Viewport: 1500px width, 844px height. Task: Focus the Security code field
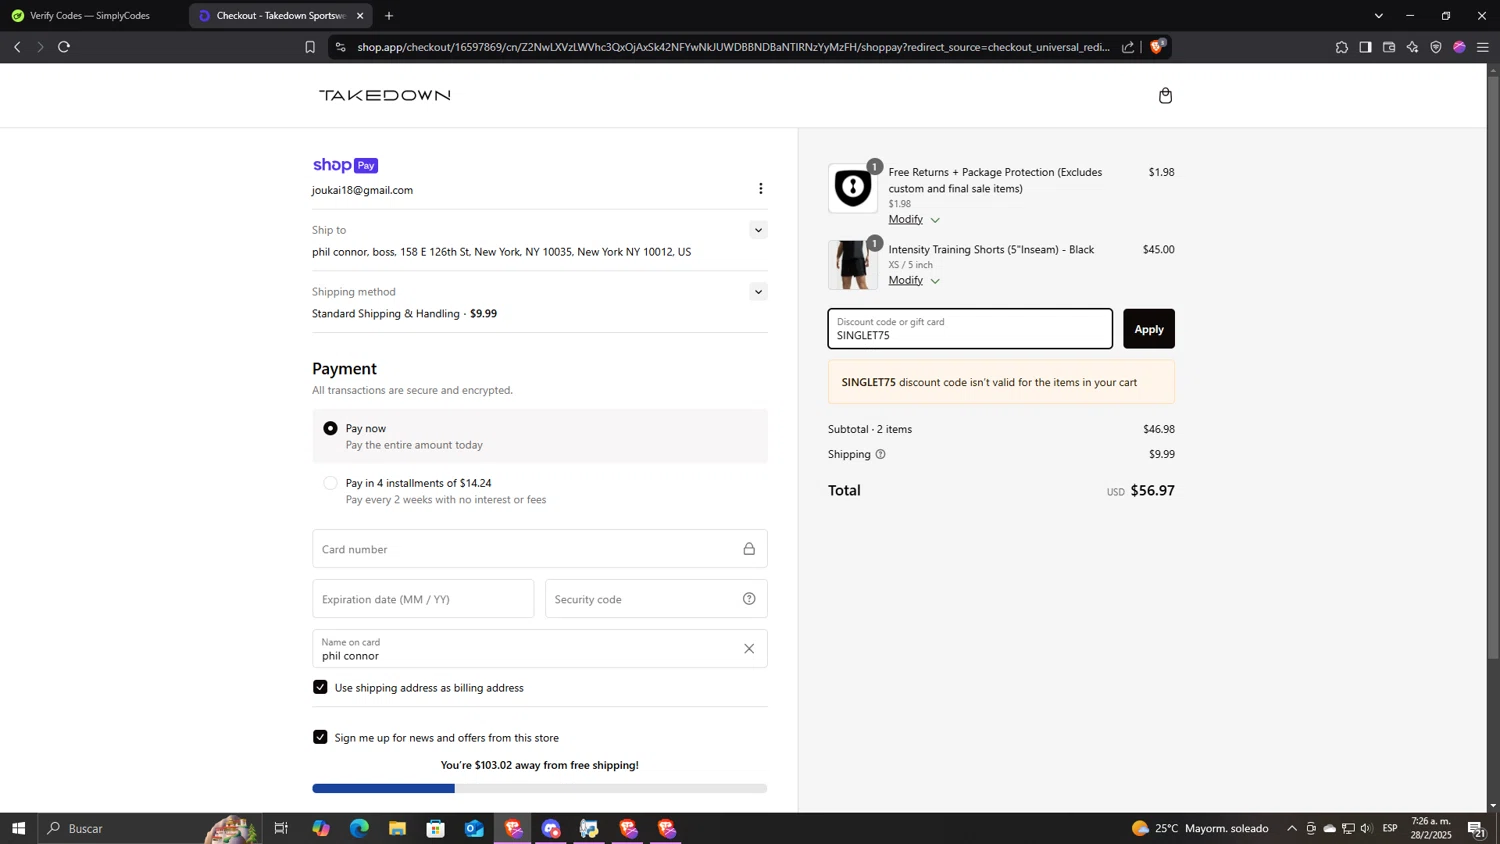[x=656, y=599]
